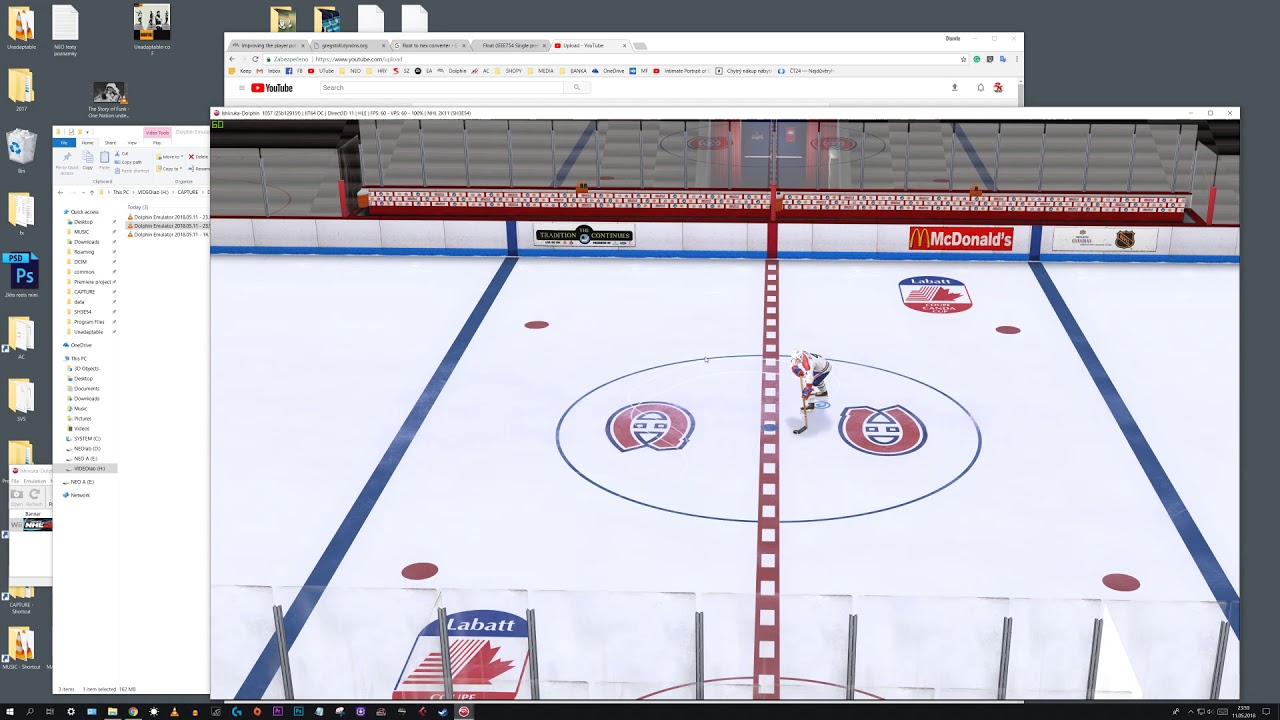The width and height of the screenshot is (1280, 720).
Task: Click Open button in Dolphin main window
Action: click(x=17, y=498)
